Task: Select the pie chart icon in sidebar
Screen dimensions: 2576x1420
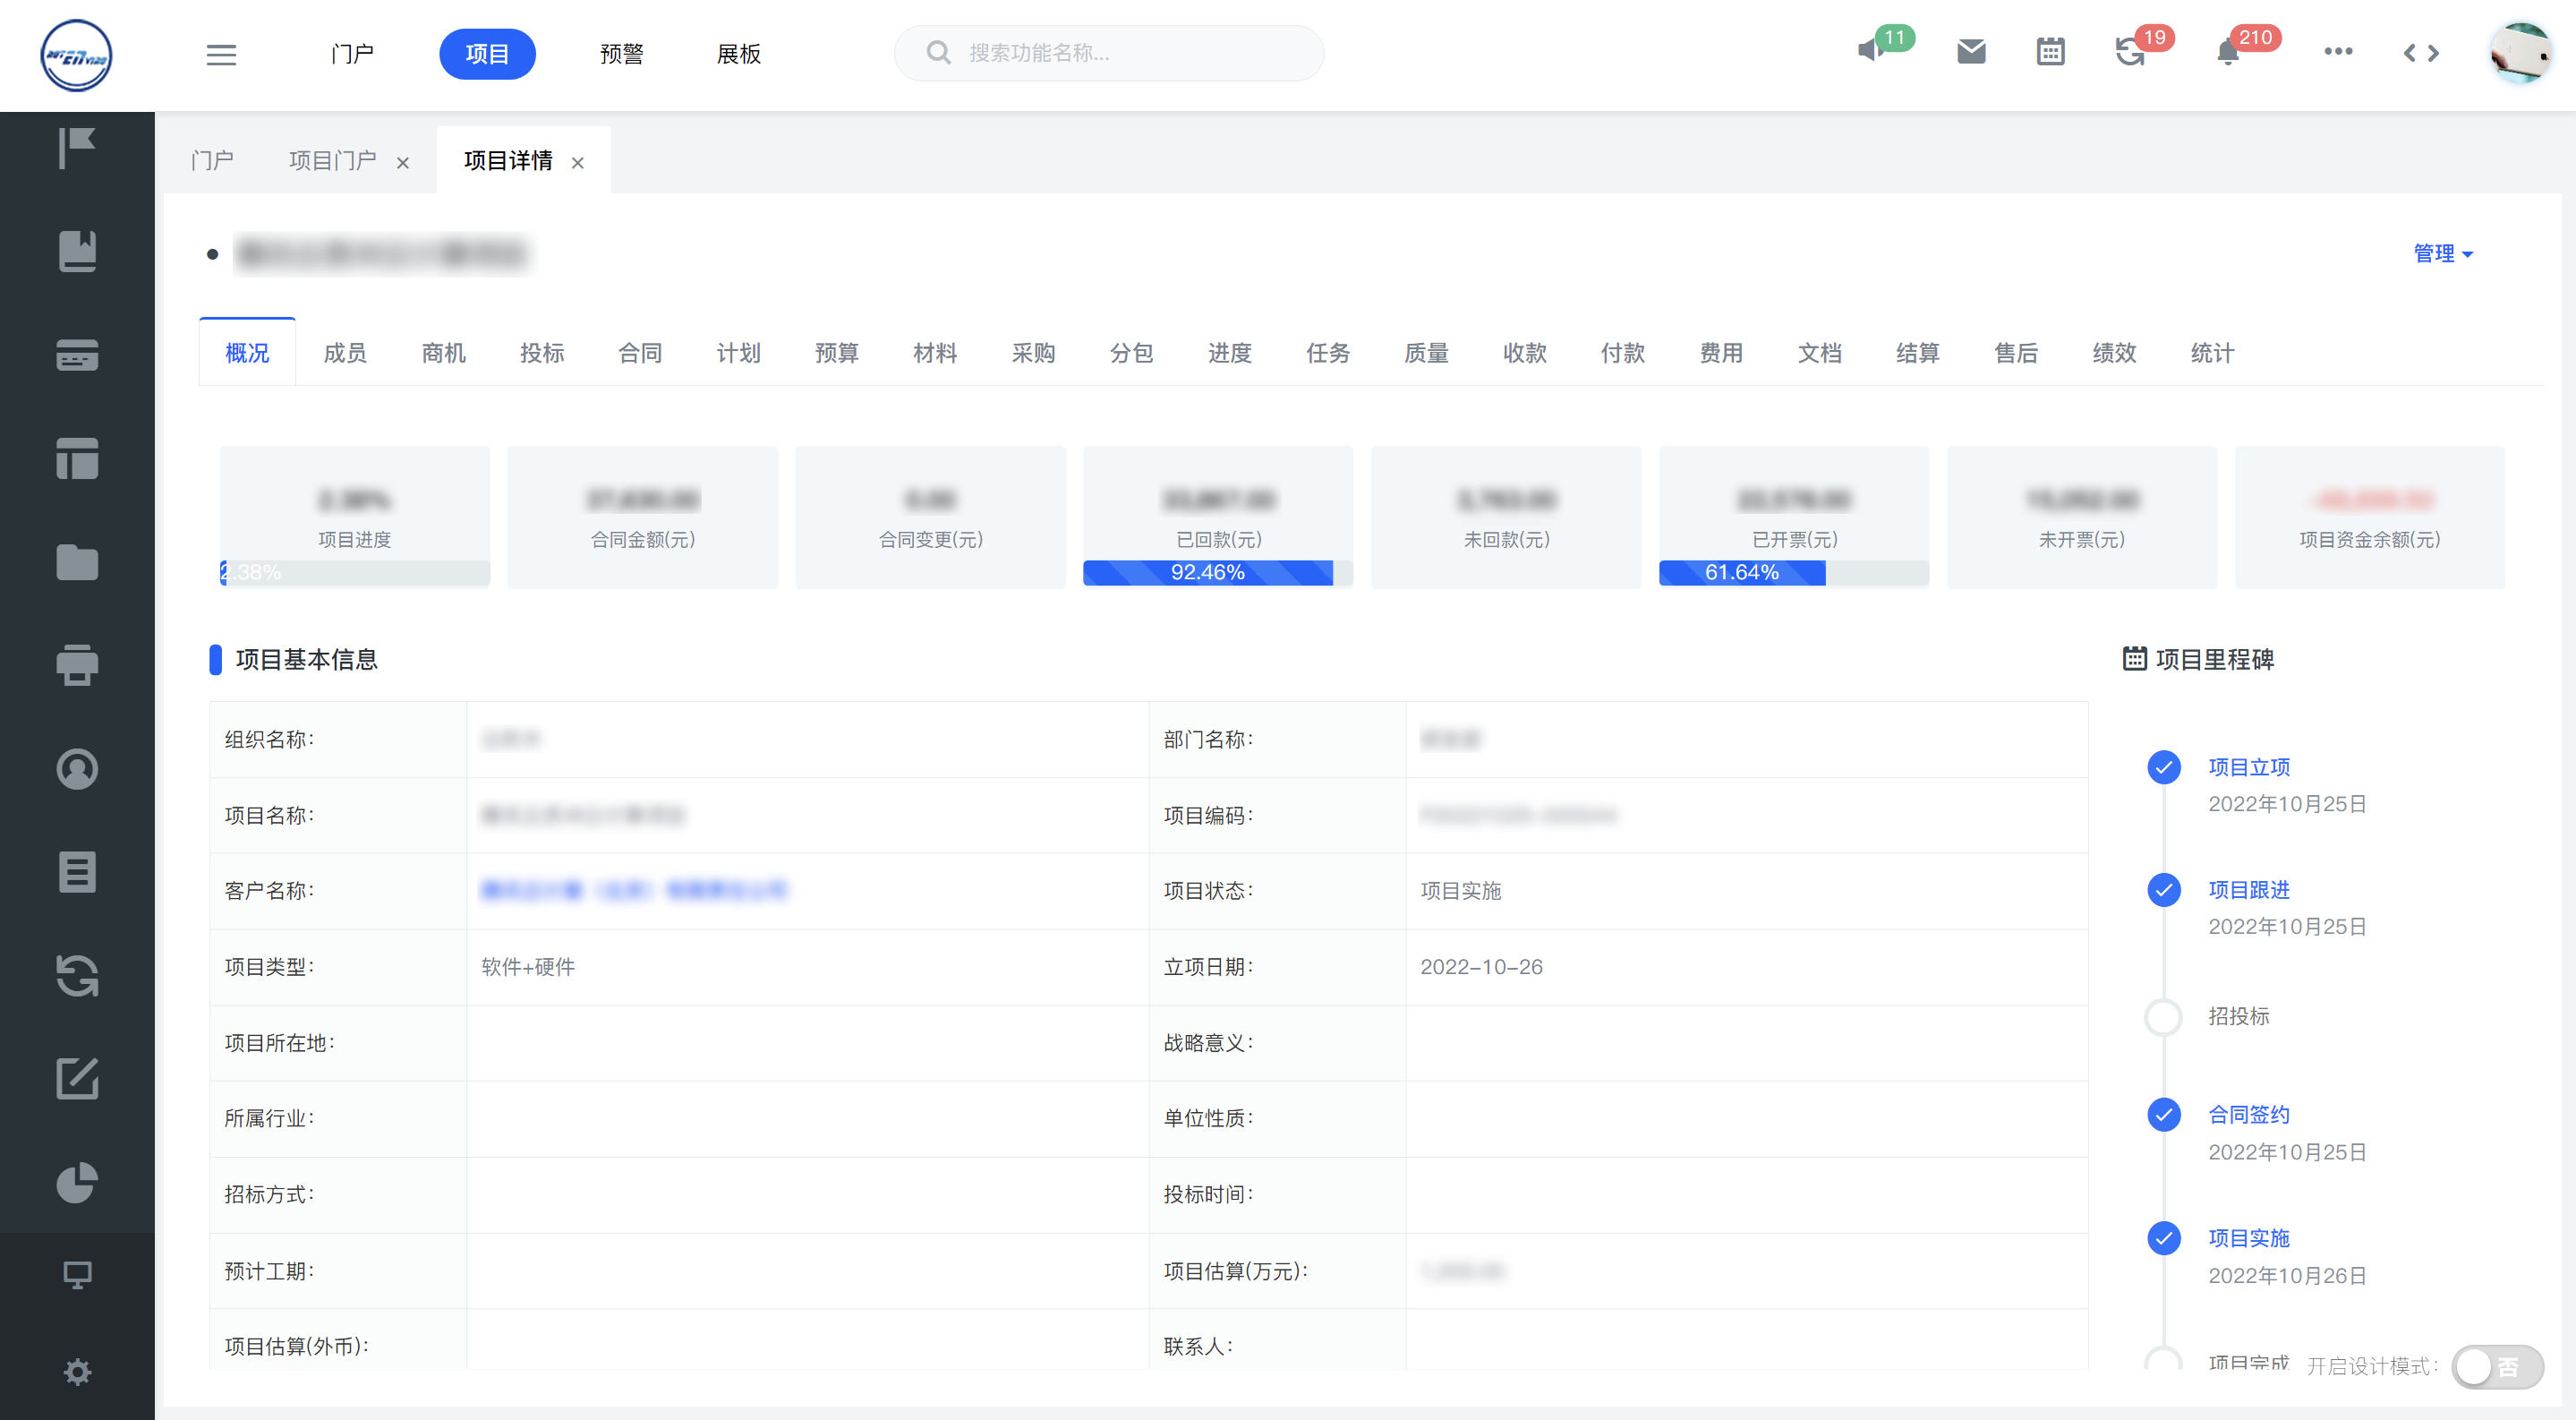Action: tap(76, 1183)
